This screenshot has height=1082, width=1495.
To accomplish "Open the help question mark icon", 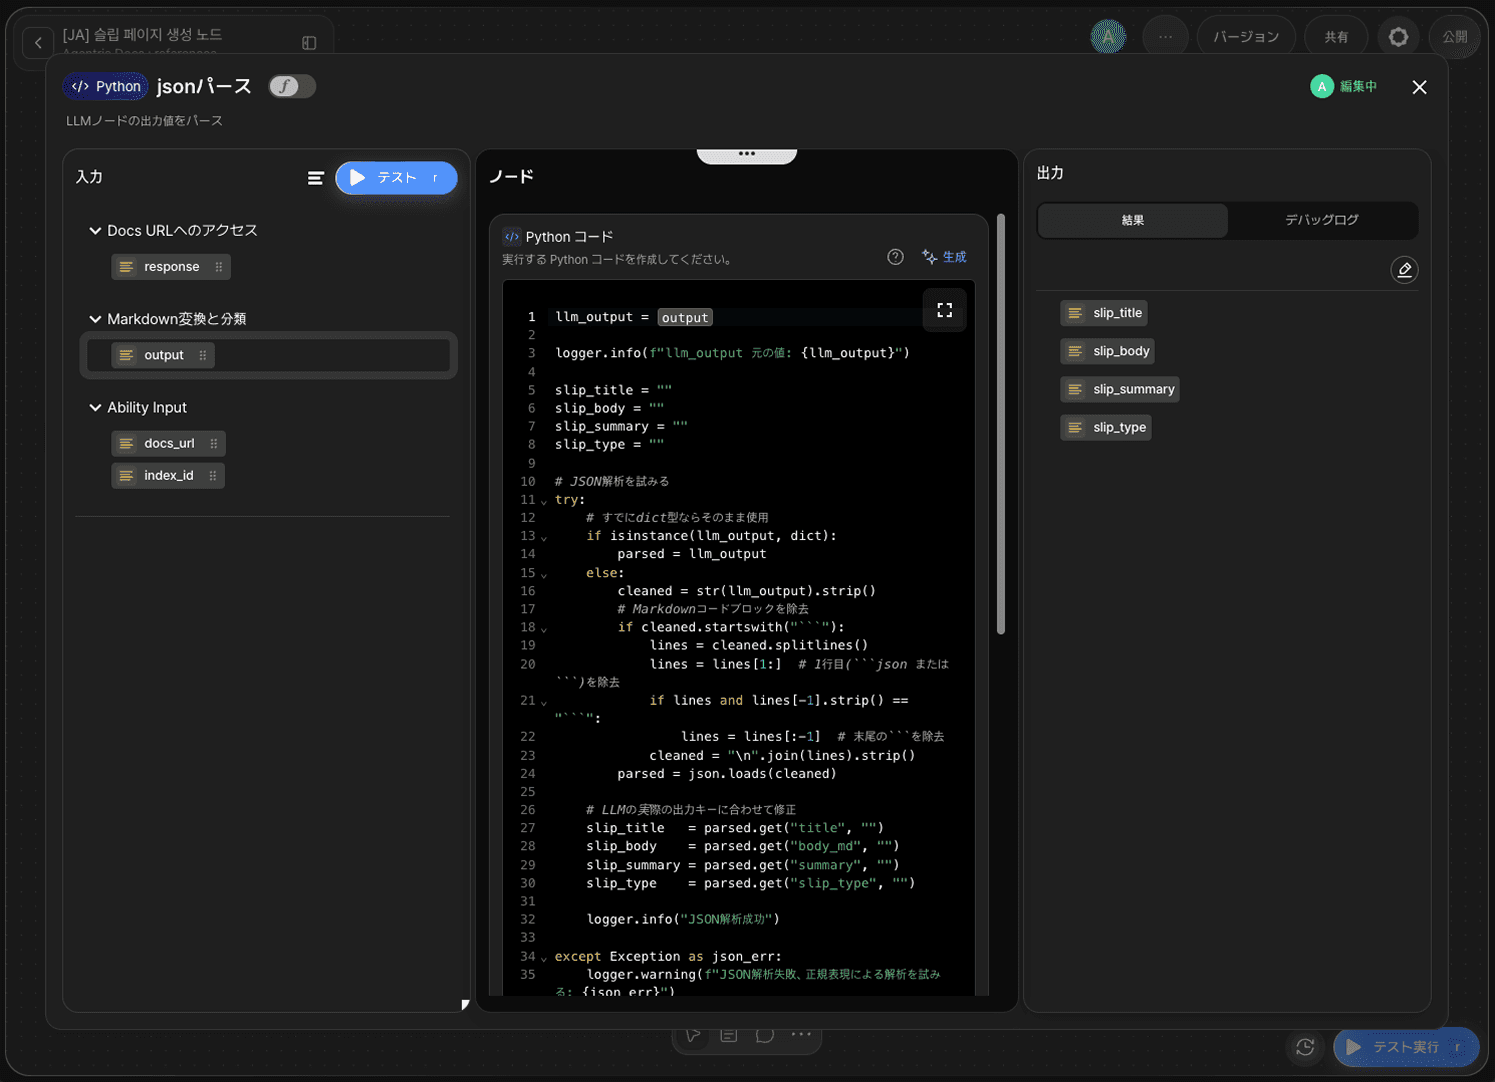I will [895, 257].
